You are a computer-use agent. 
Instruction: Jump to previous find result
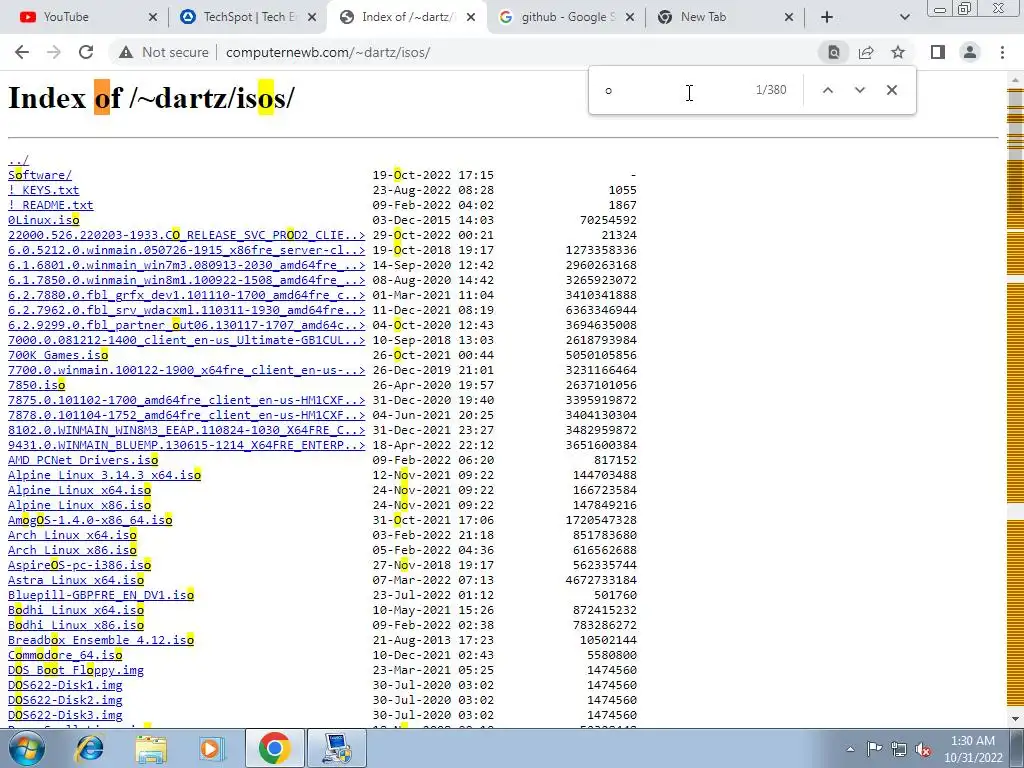tap(827, 90)
